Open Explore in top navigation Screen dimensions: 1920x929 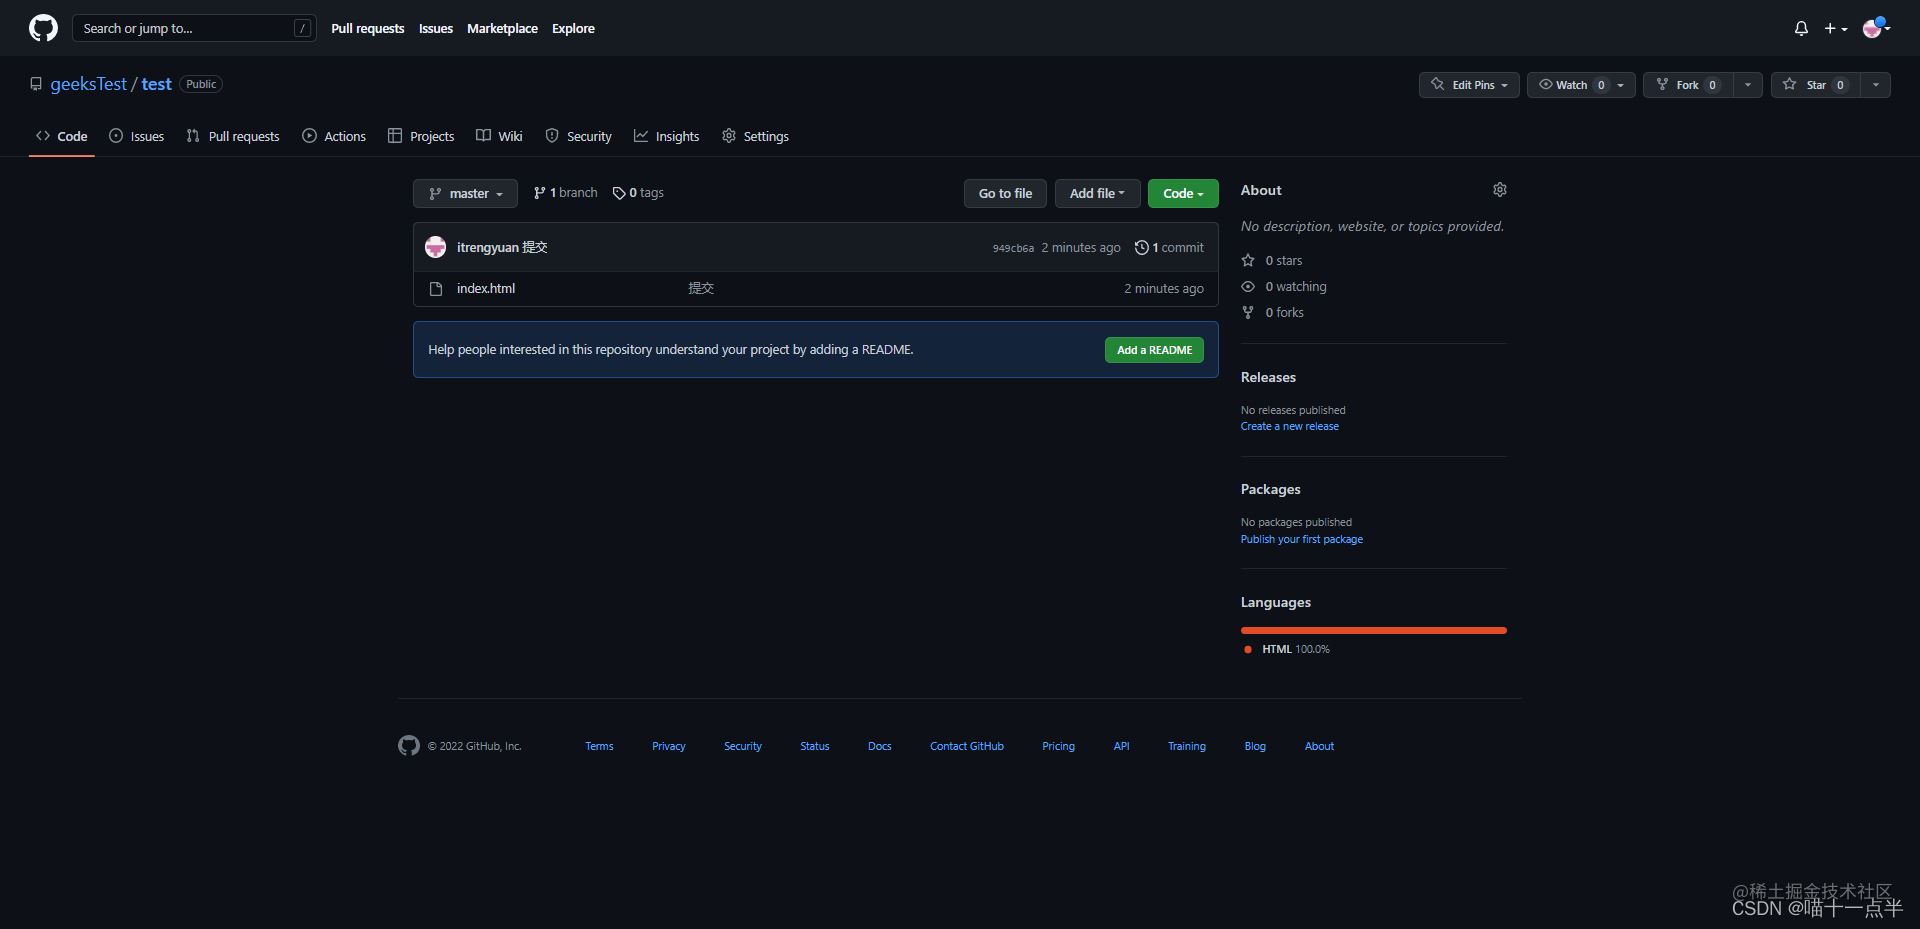573,28
